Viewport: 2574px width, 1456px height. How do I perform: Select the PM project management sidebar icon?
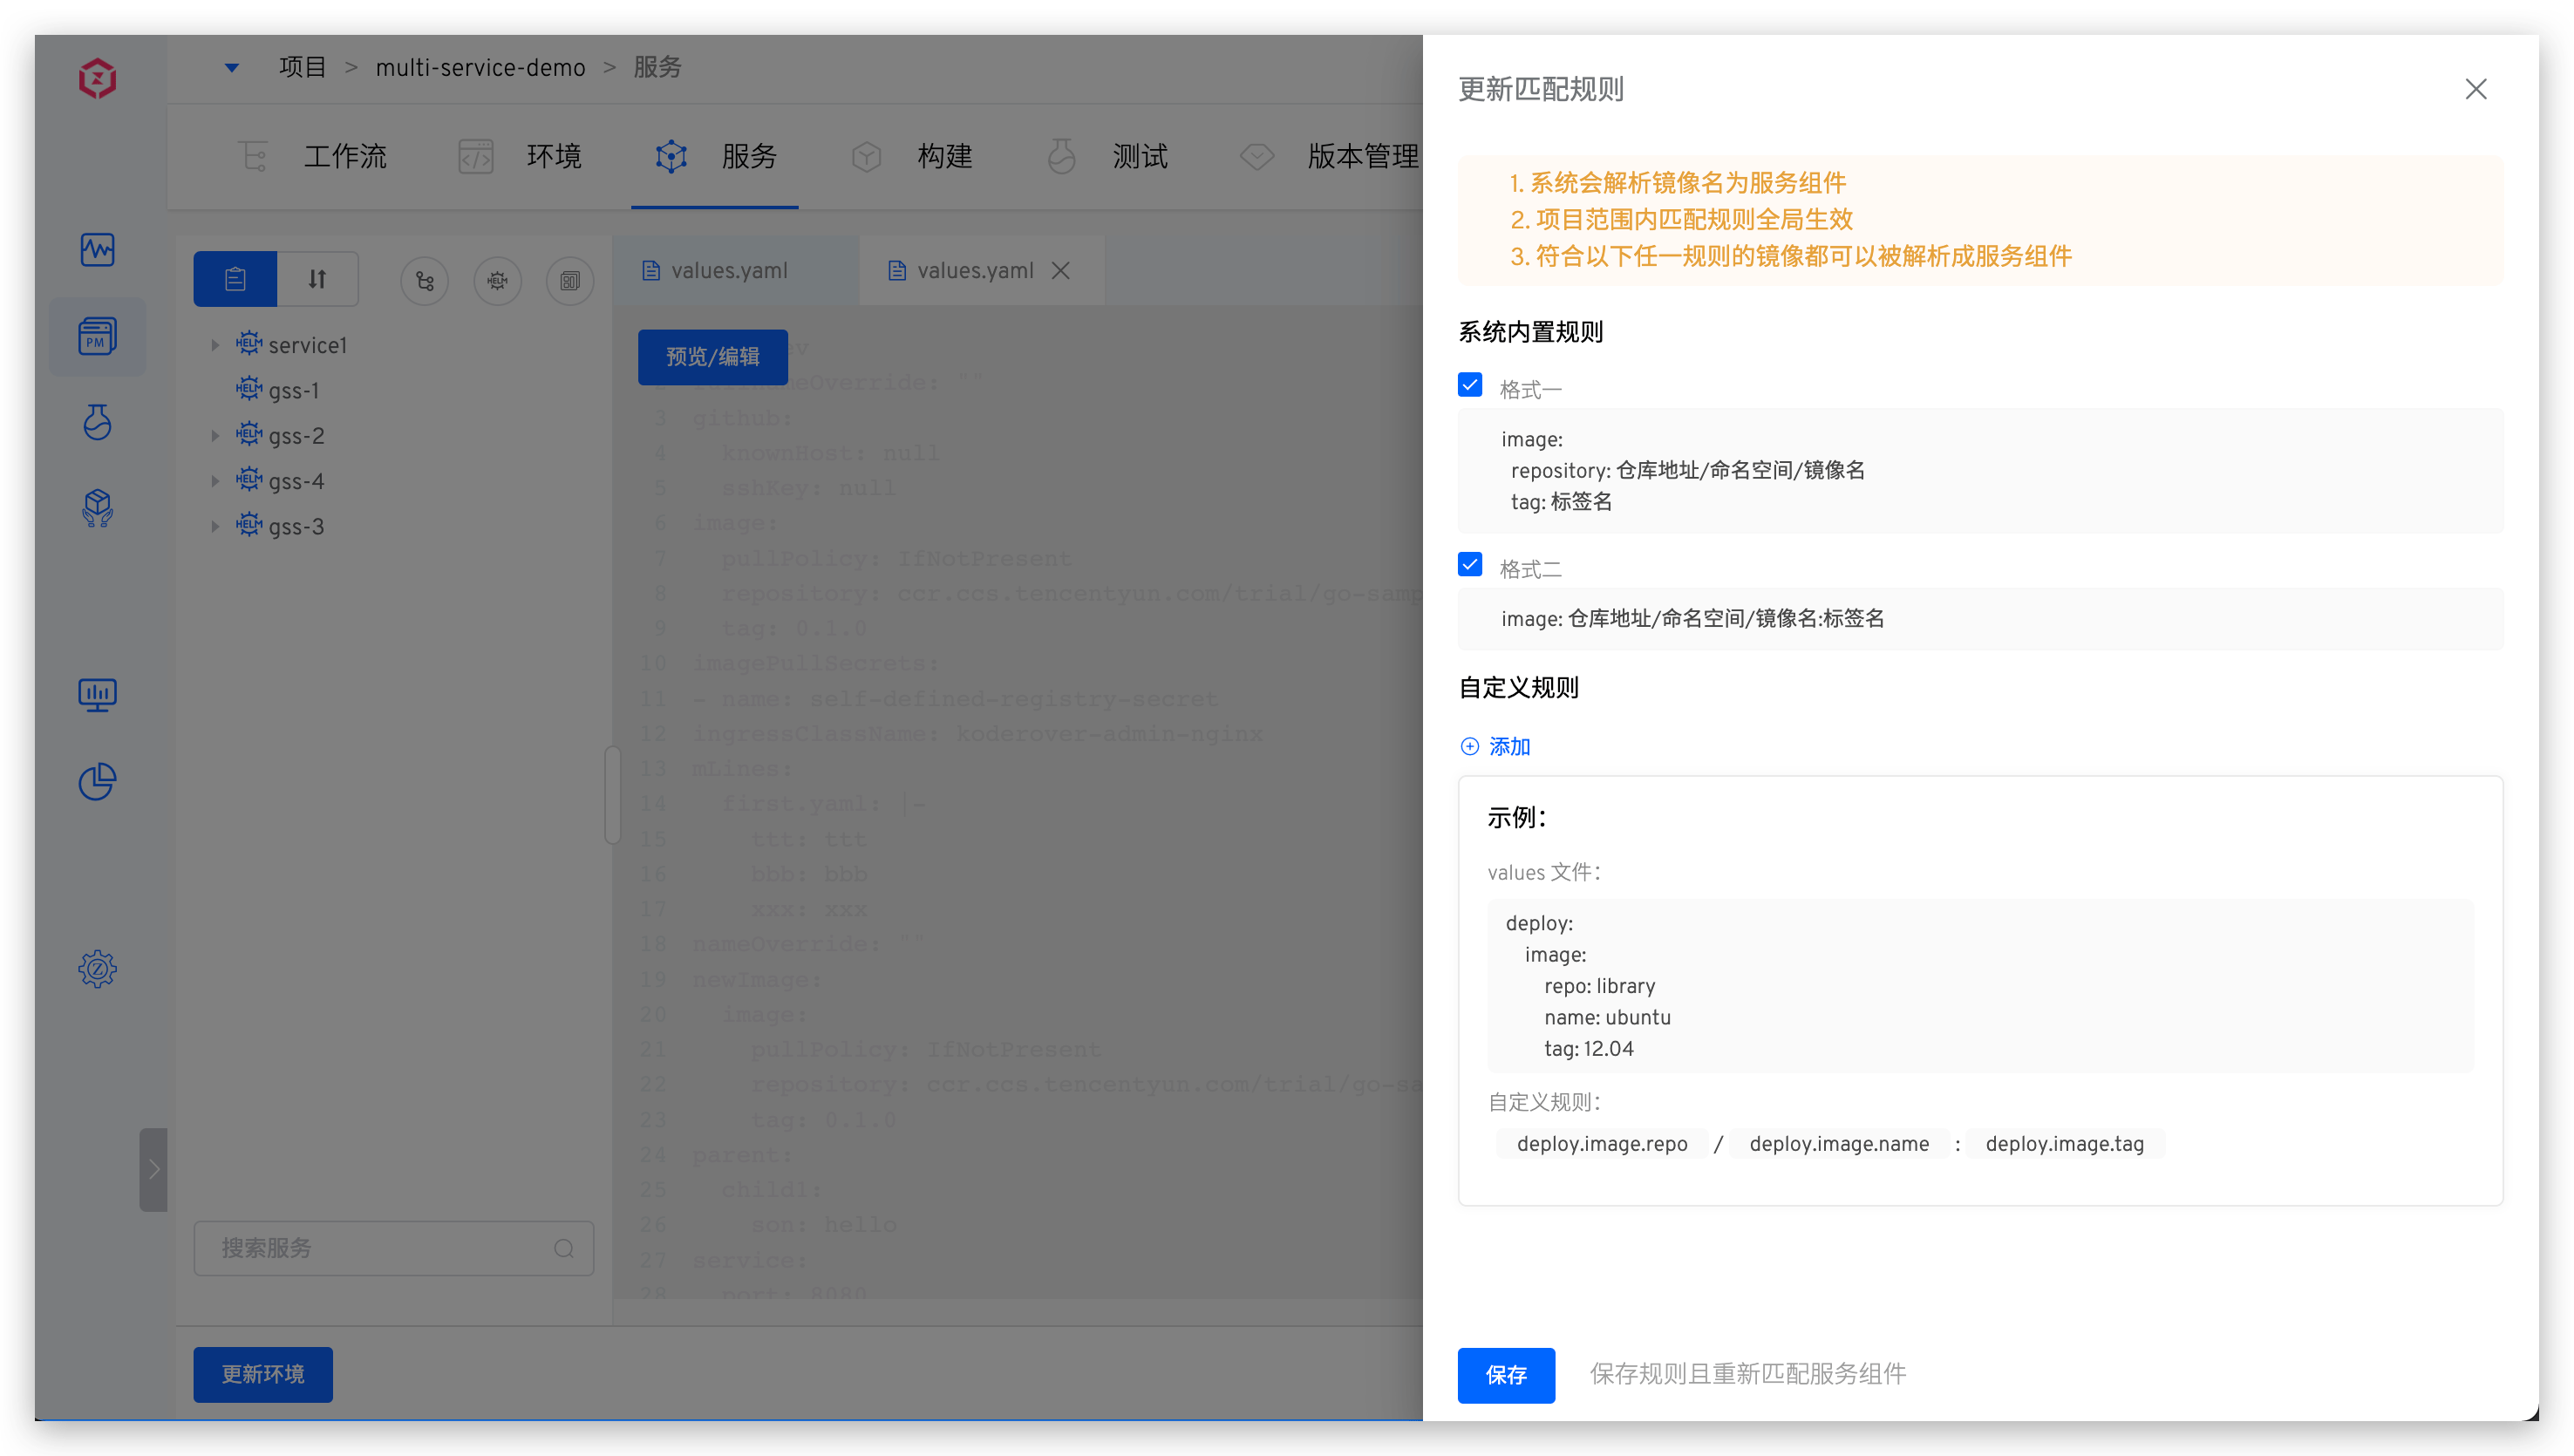[97, 337]
